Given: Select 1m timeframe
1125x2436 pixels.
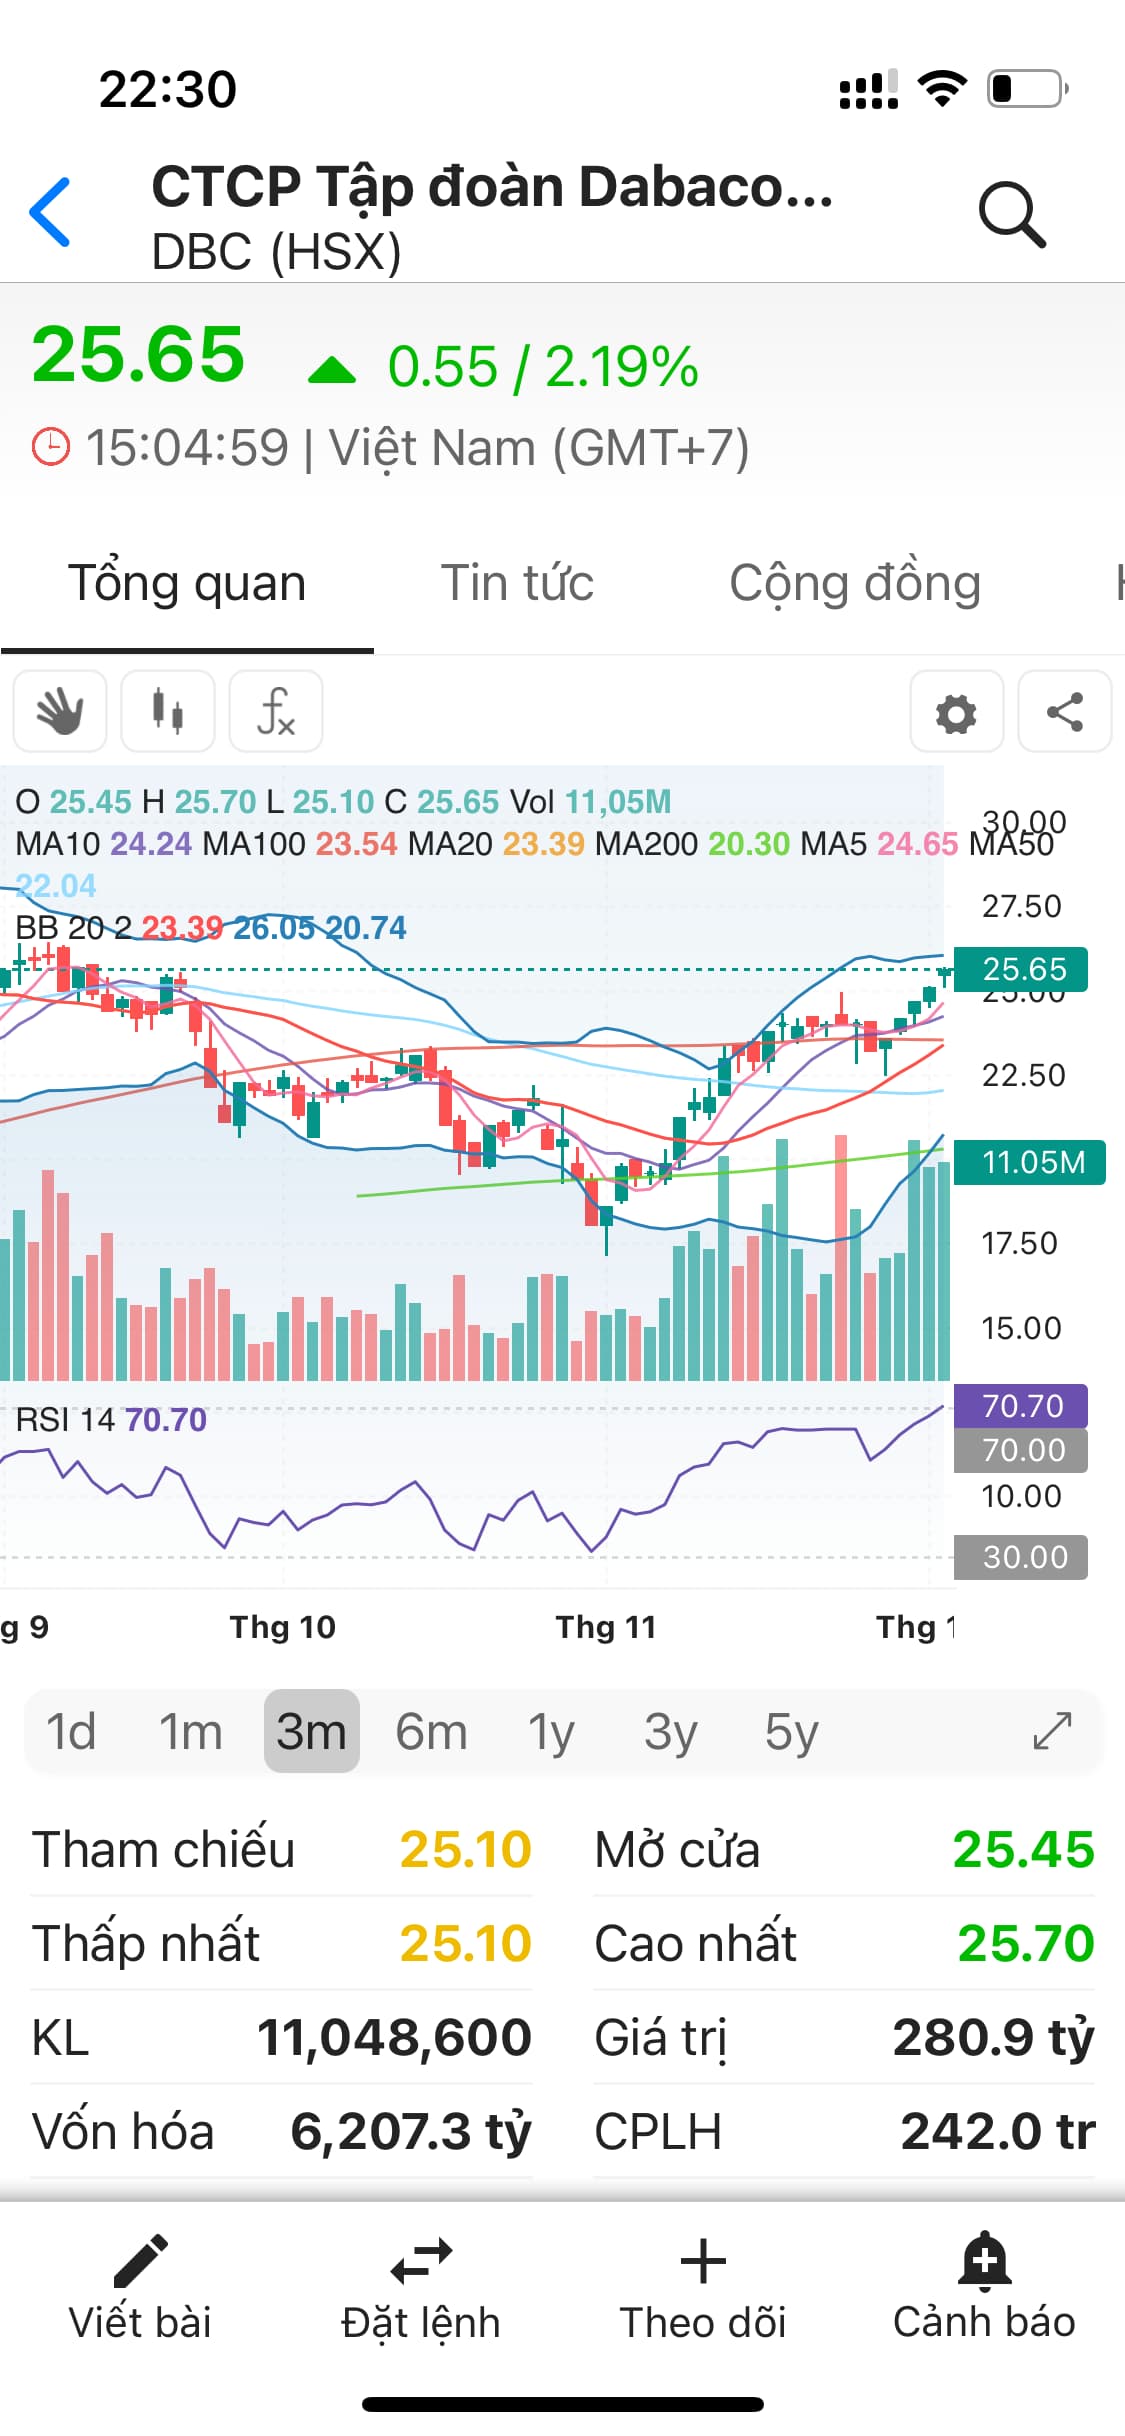Looking at the screenshot, I should point(190,1731).
